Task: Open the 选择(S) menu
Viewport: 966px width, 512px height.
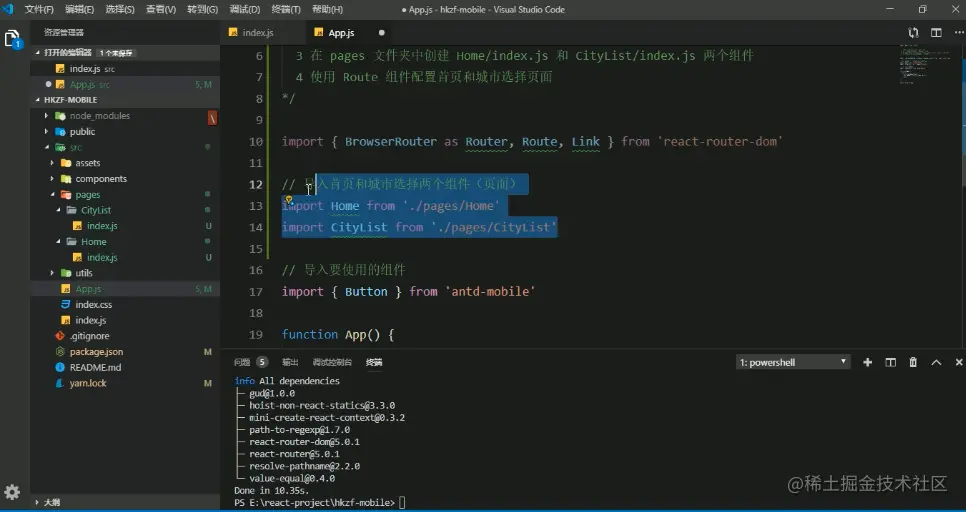Action: tap(120, 9)
